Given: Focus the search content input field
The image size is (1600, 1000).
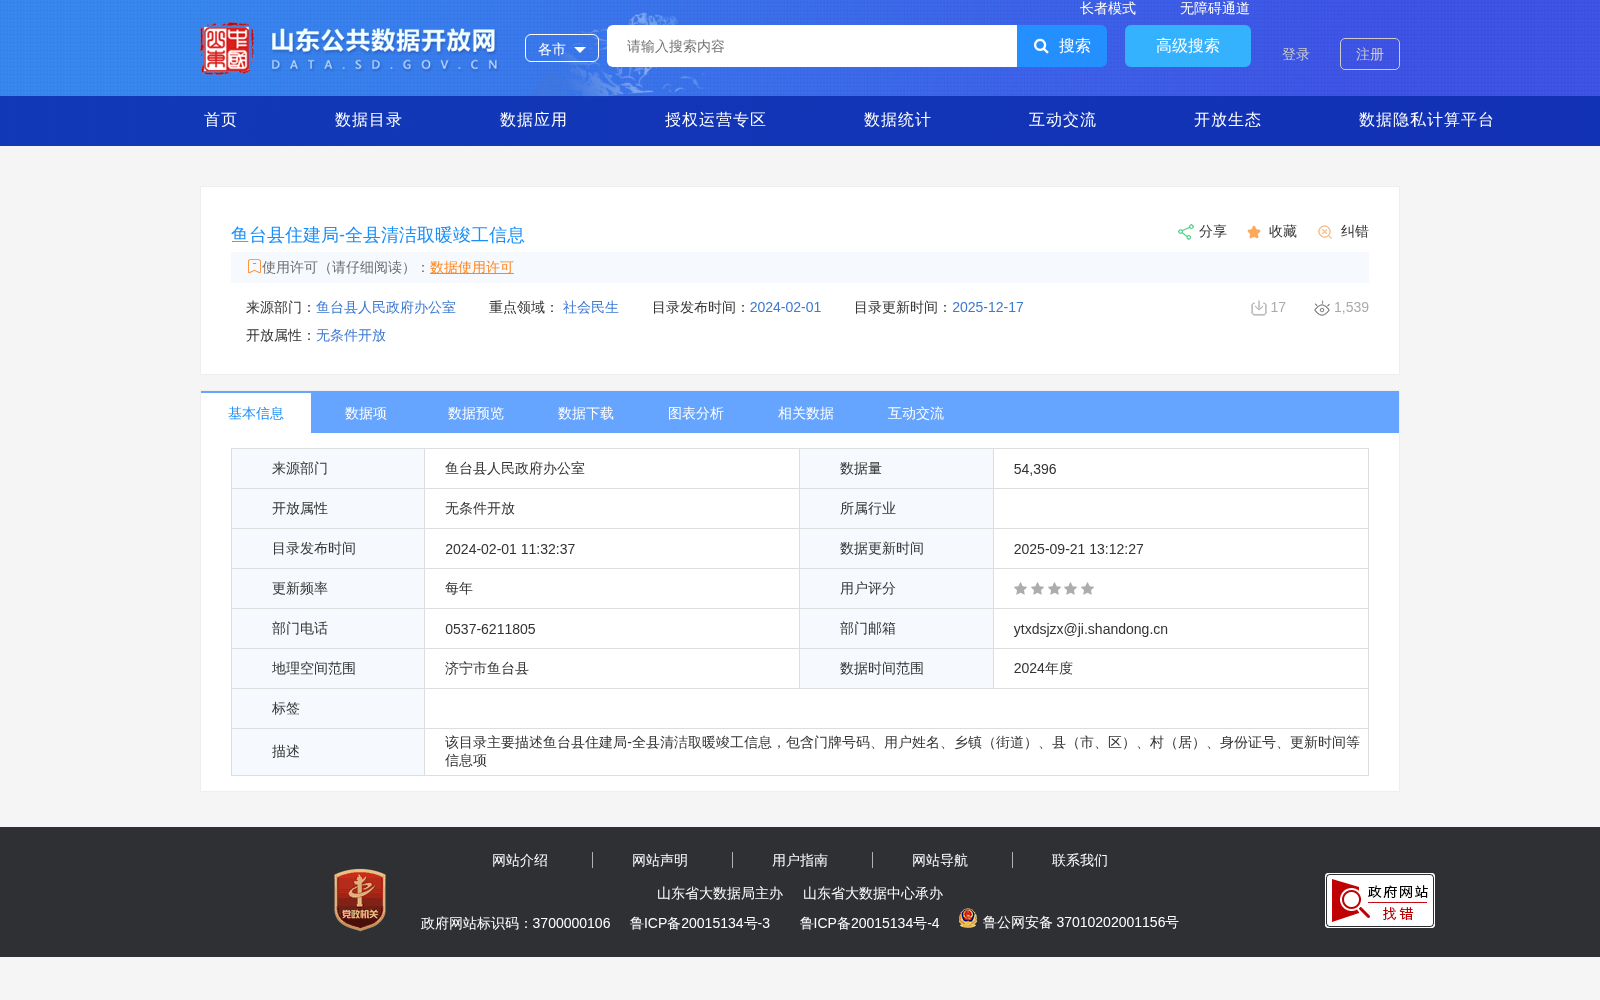Looking at the screenshot, I should coord(812,46).
